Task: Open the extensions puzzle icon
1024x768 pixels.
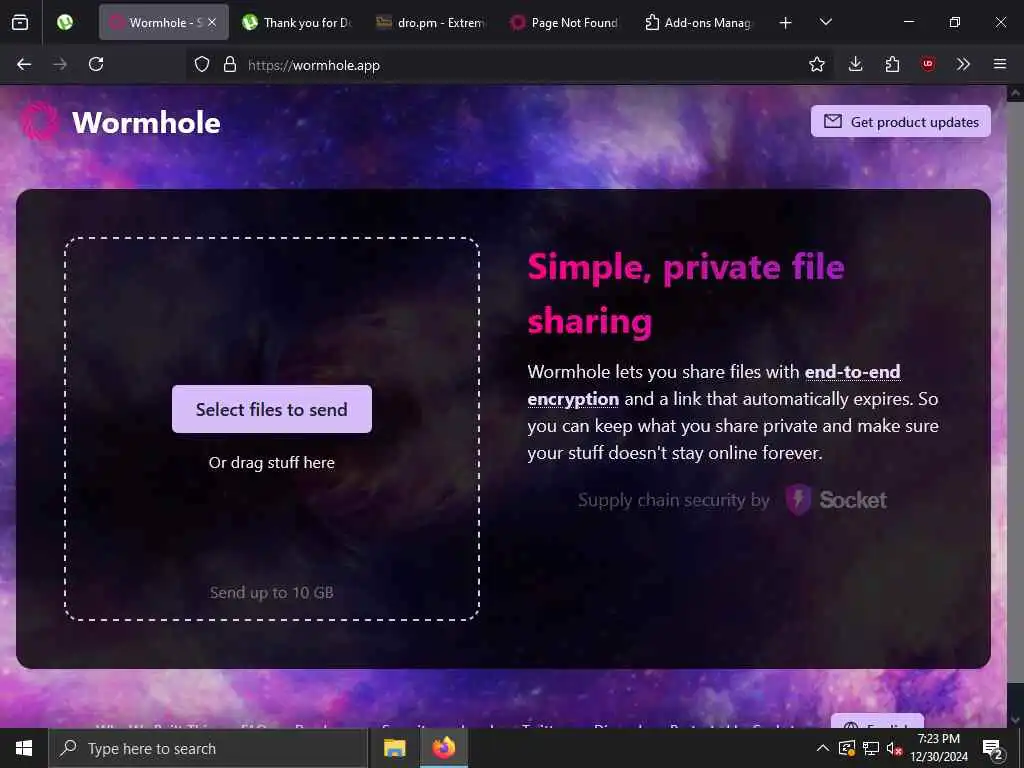Action: (x=892, y=64)
